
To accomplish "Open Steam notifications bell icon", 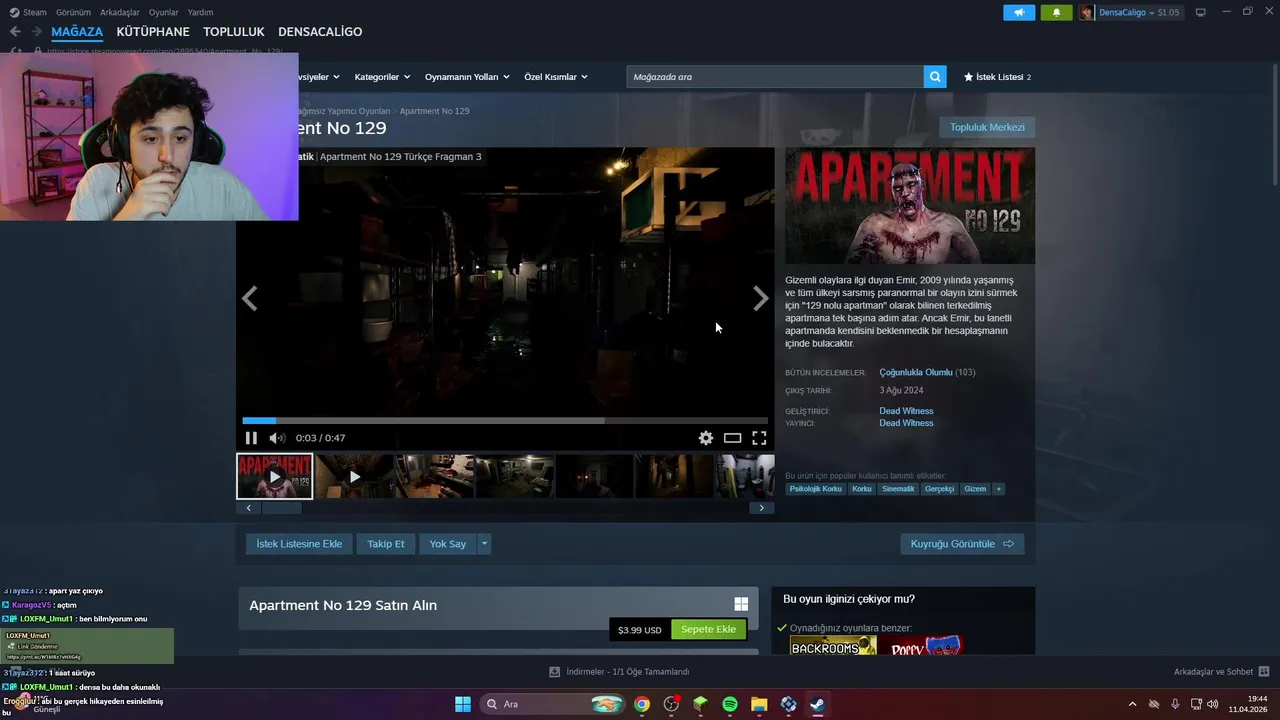I will 1056,12.
